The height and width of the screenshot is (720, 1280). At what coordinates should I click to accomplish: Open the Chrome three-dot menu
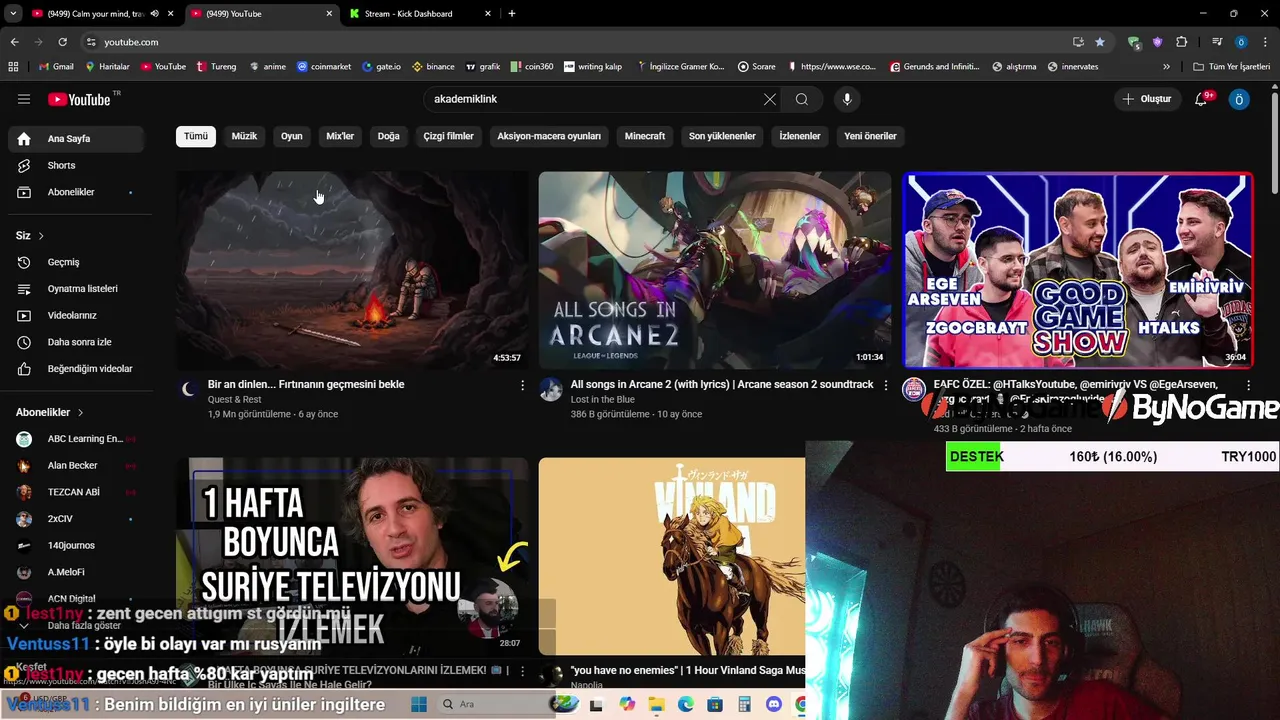[x=1265, y=42]
